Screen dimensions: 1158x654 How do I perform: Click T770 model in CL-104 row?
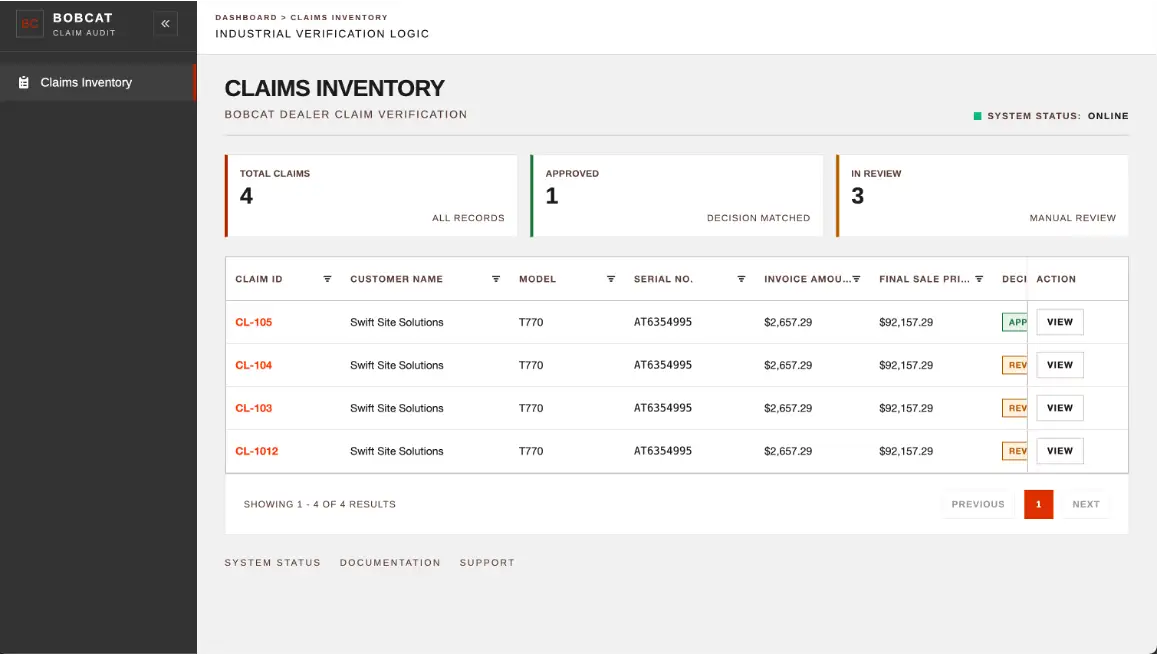(x=531, y=365)
